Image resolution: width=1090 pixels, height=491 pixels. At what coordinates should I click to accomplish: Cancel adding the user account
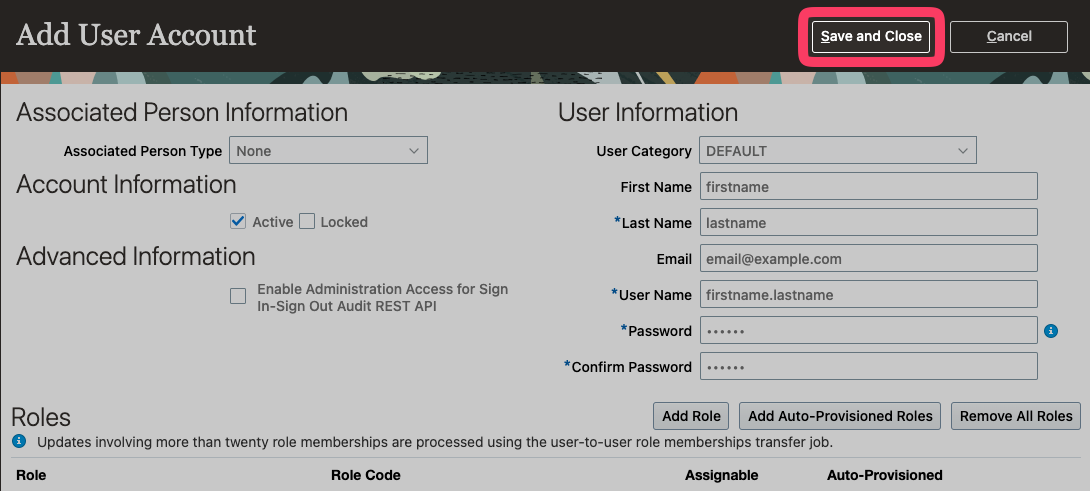coord(1009,37)
